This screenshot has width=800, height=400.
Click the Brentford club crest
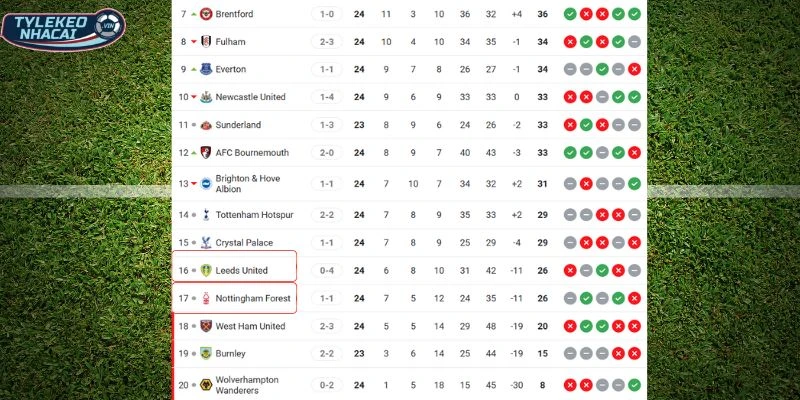(206, 14)
